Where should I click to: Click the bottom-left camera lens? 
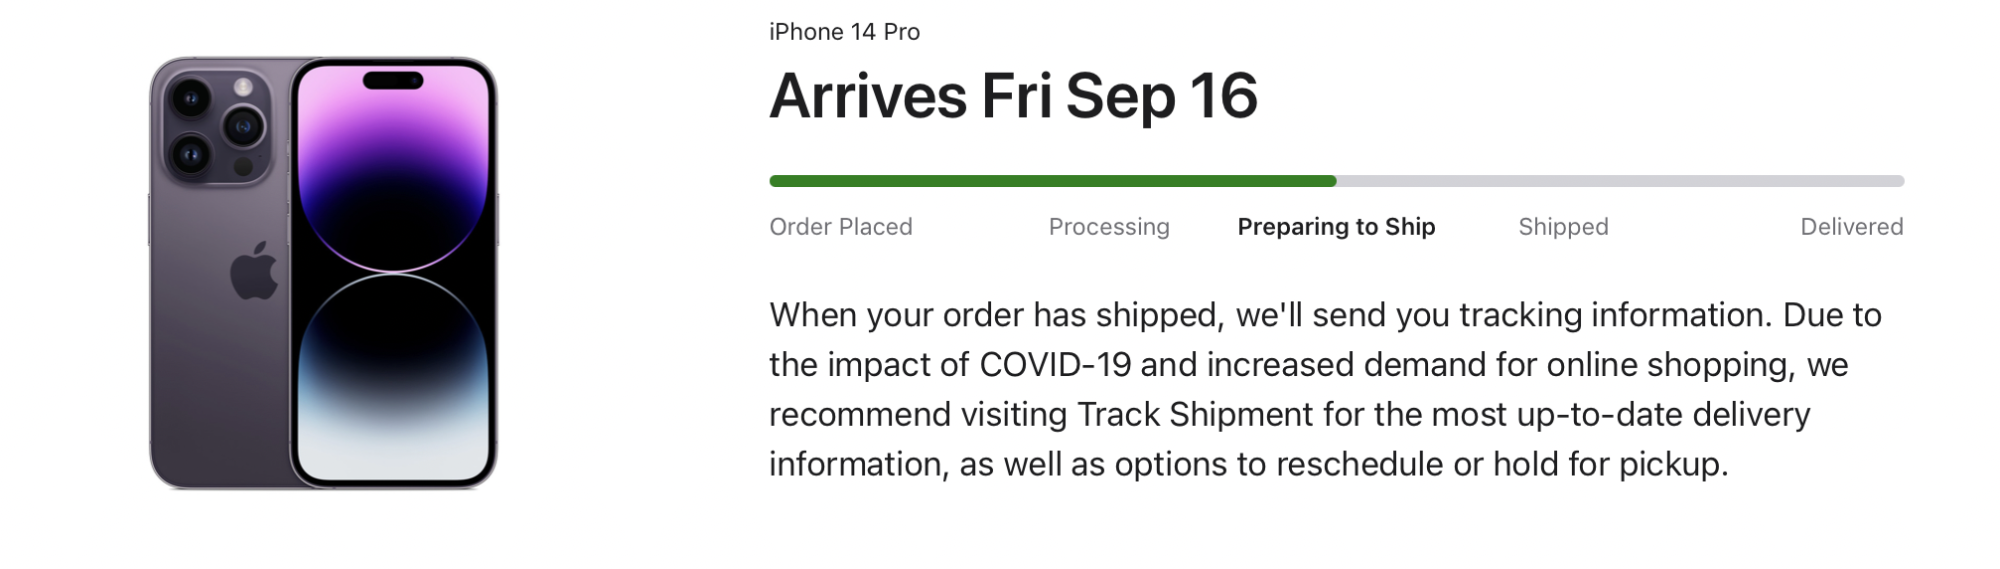click(x=190, y=155)
